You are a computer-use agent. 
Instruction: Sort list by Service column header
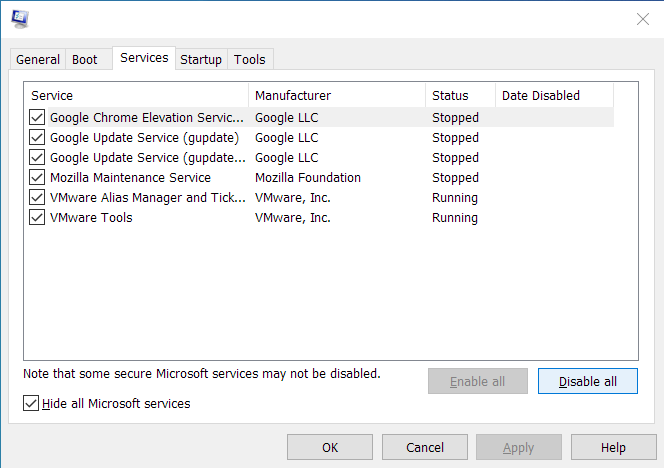(x=136, y=95)
